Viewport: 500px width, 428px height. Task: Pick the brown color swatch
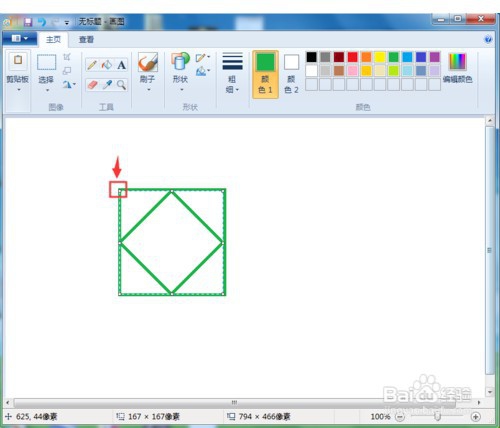[339, 71]
